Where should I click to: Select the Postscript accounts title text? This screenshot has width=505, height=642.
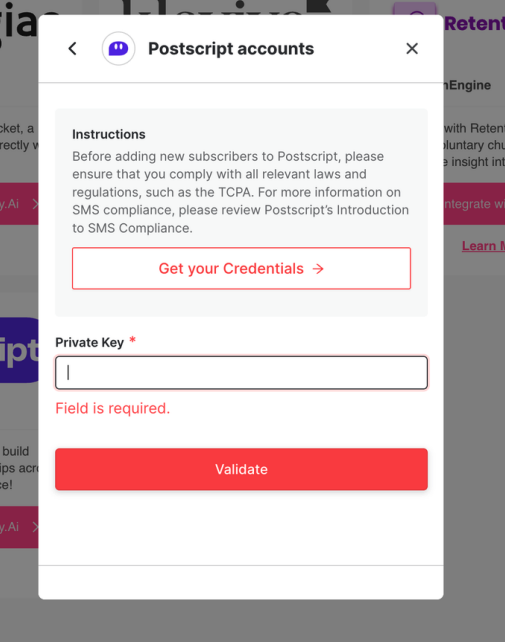(231, 49)
